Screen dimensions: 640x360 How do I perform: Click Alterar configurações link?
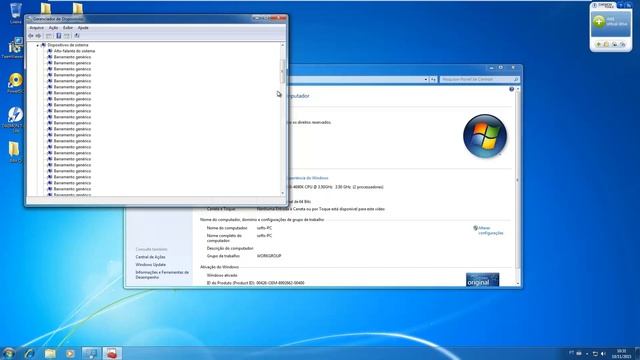click(x=491, y=231)
